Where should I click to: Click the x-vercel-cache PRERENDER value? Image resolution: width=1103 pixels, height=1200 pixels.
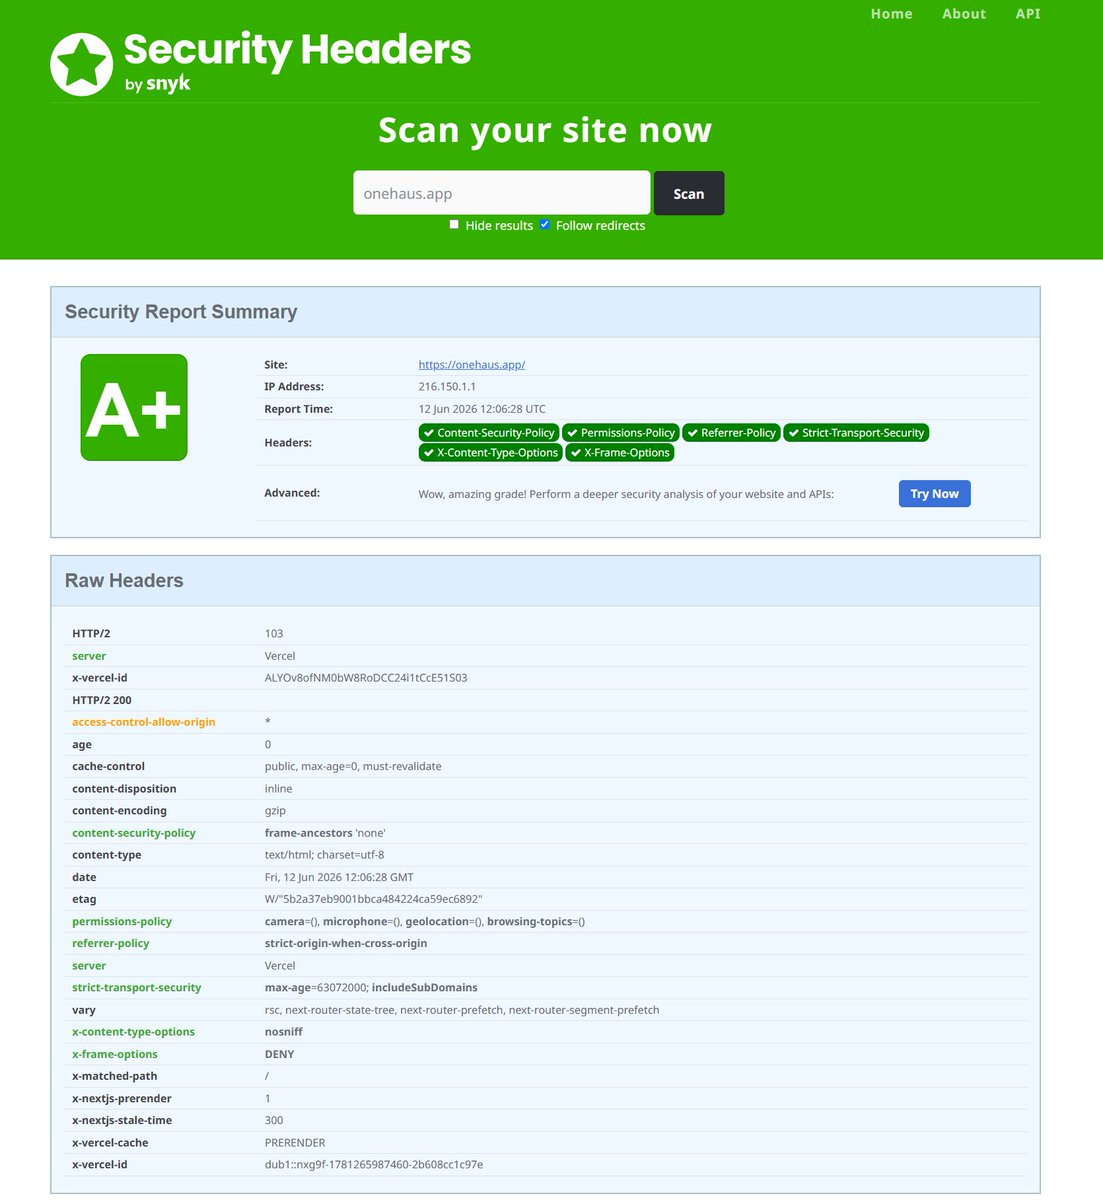pyautogui.click(x=295, y=1143)
